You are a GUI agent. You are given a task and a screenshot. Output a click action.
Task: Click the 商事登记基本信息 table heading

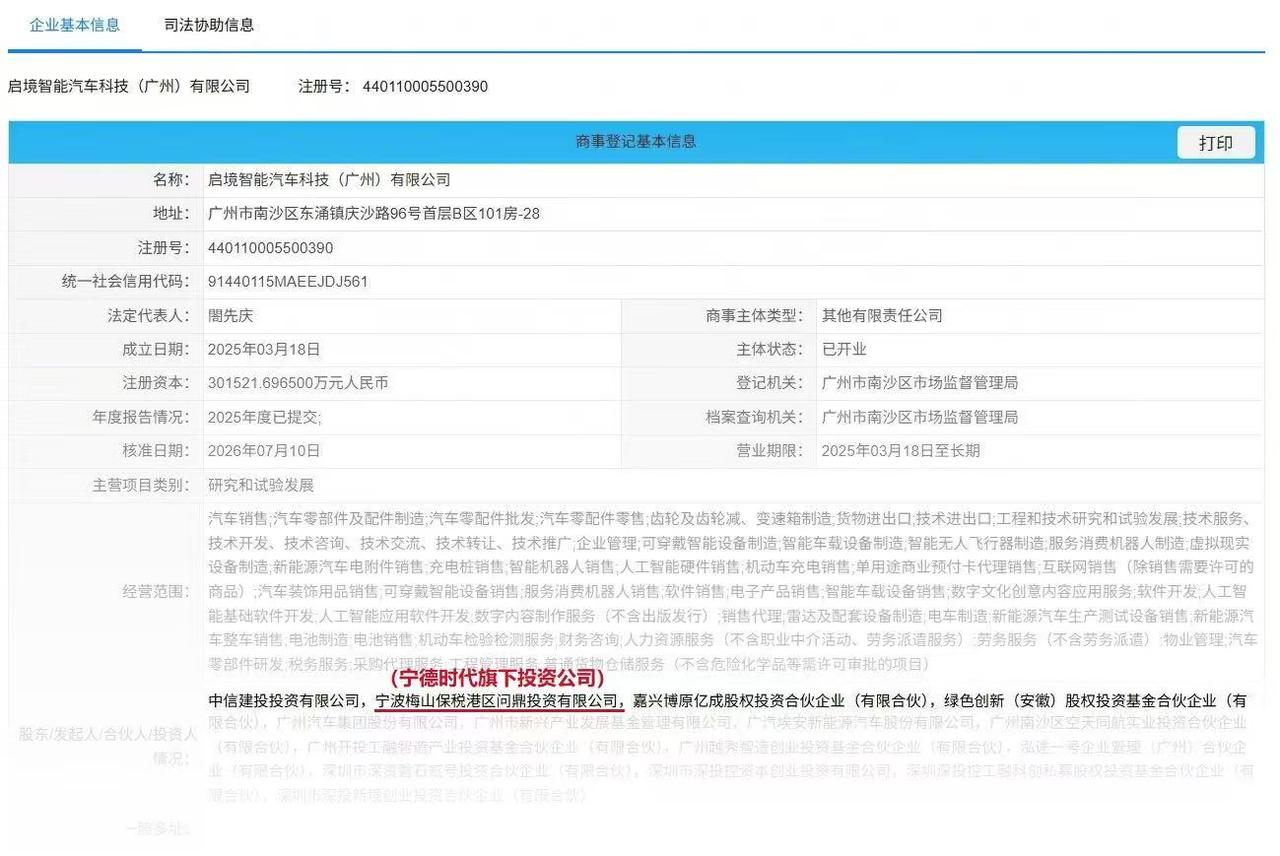click(x=636, y=142)
